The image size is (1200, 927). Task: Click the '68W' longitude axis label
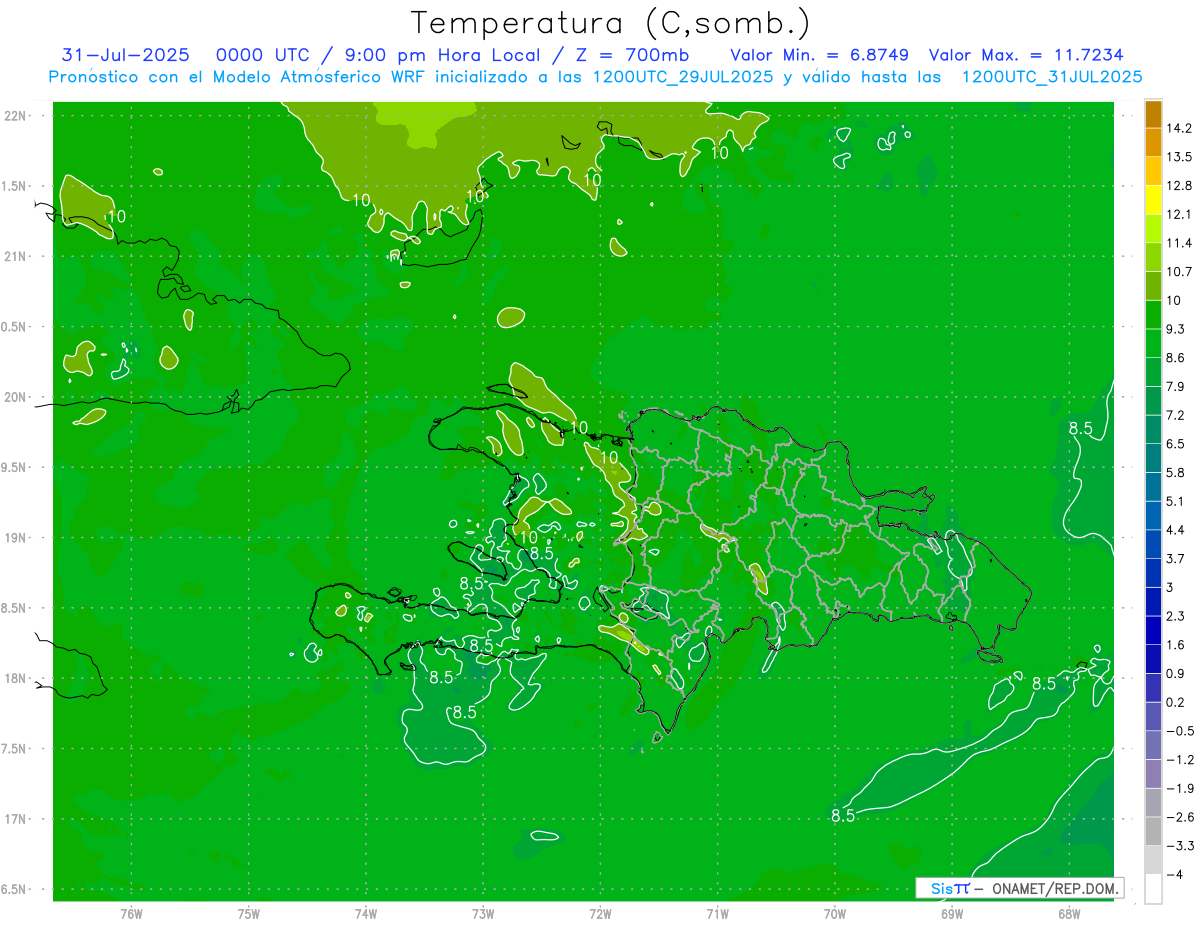(1069, 914)
